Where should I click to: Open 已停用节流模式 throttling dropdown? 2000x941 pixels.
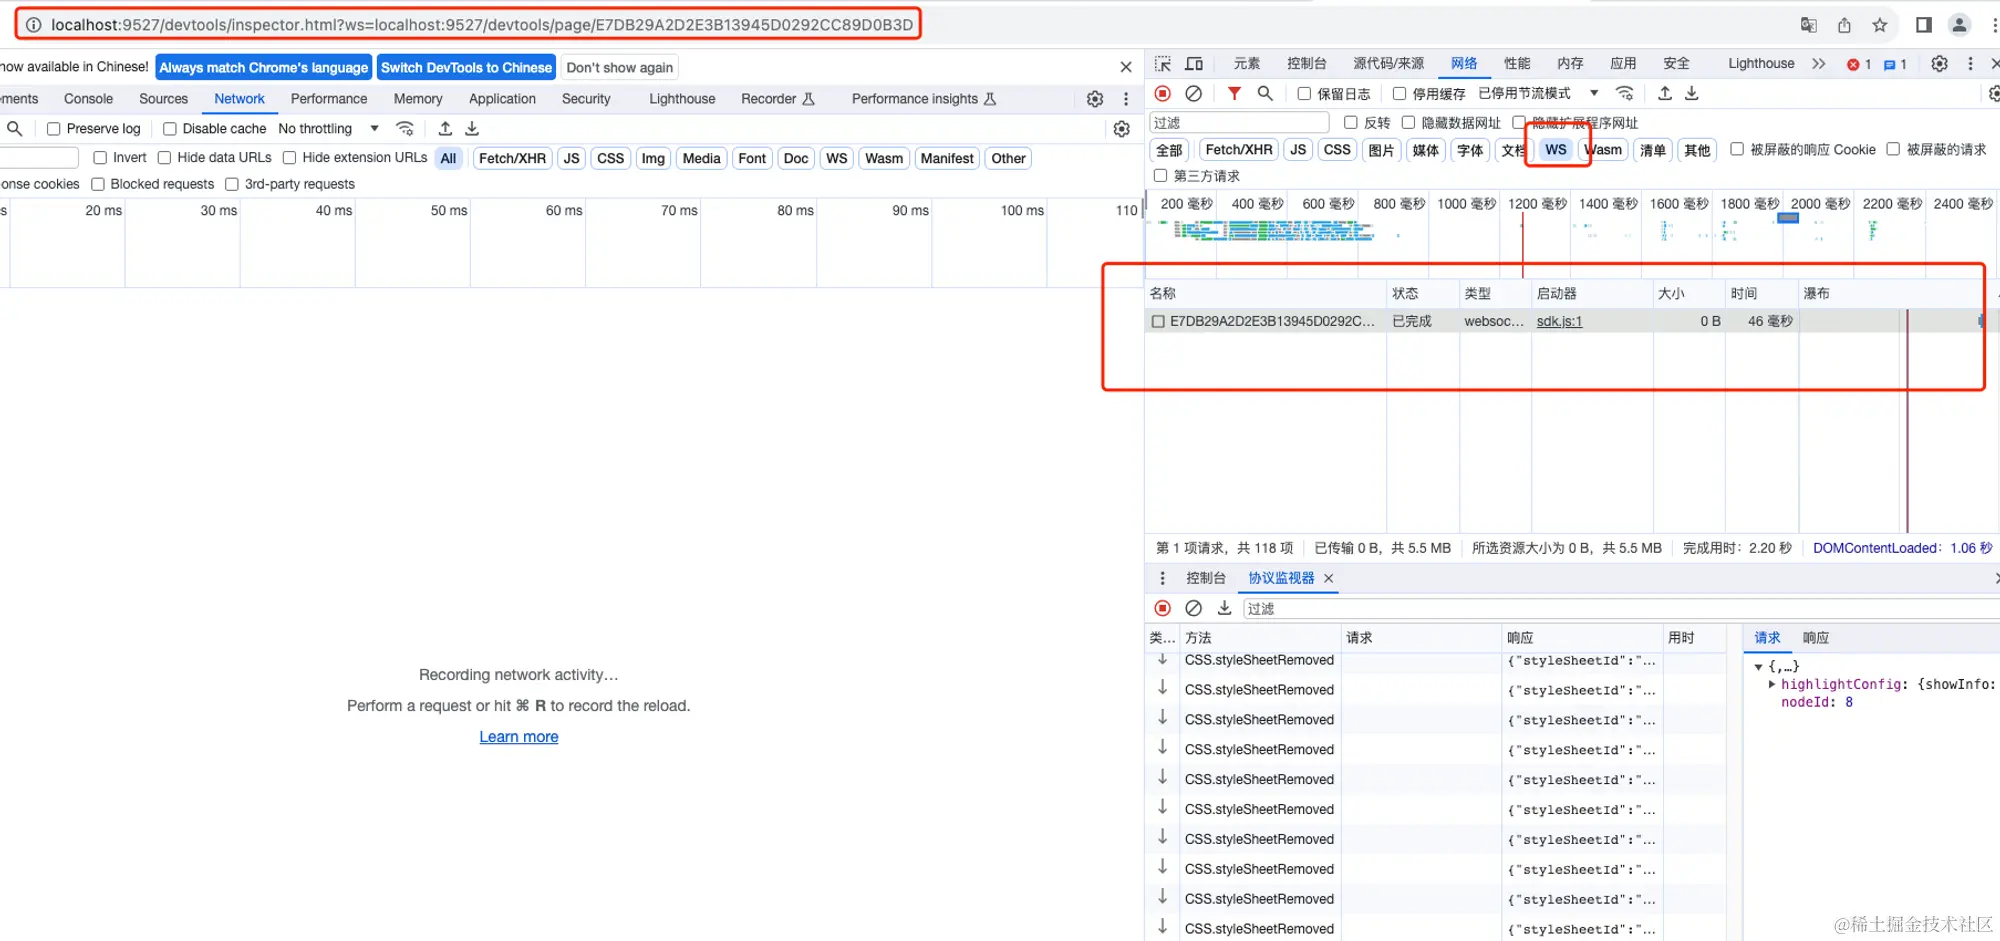(1538, 93)
